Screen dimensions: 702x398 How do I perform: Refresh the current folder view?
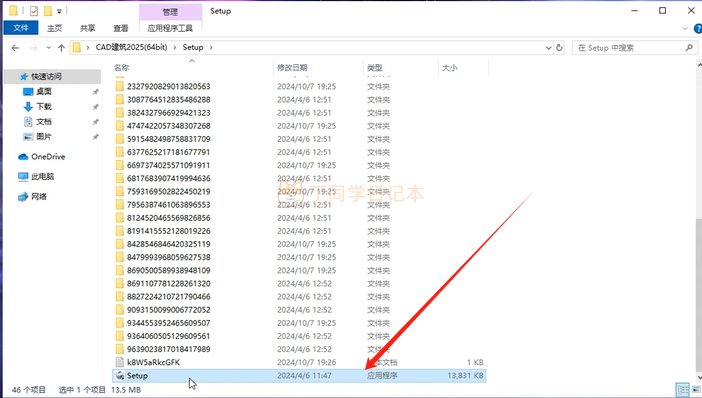click(559, 47)
